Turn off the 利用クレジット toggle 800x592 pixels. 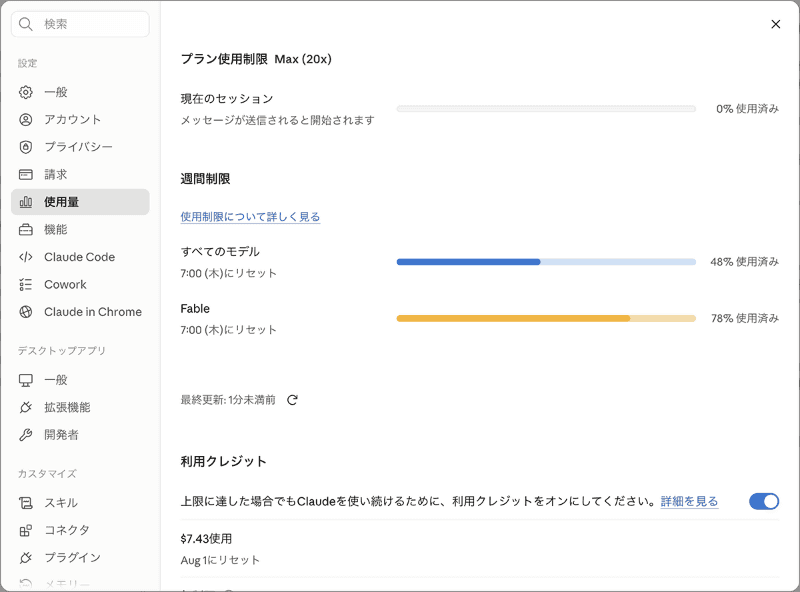point(764,501)
